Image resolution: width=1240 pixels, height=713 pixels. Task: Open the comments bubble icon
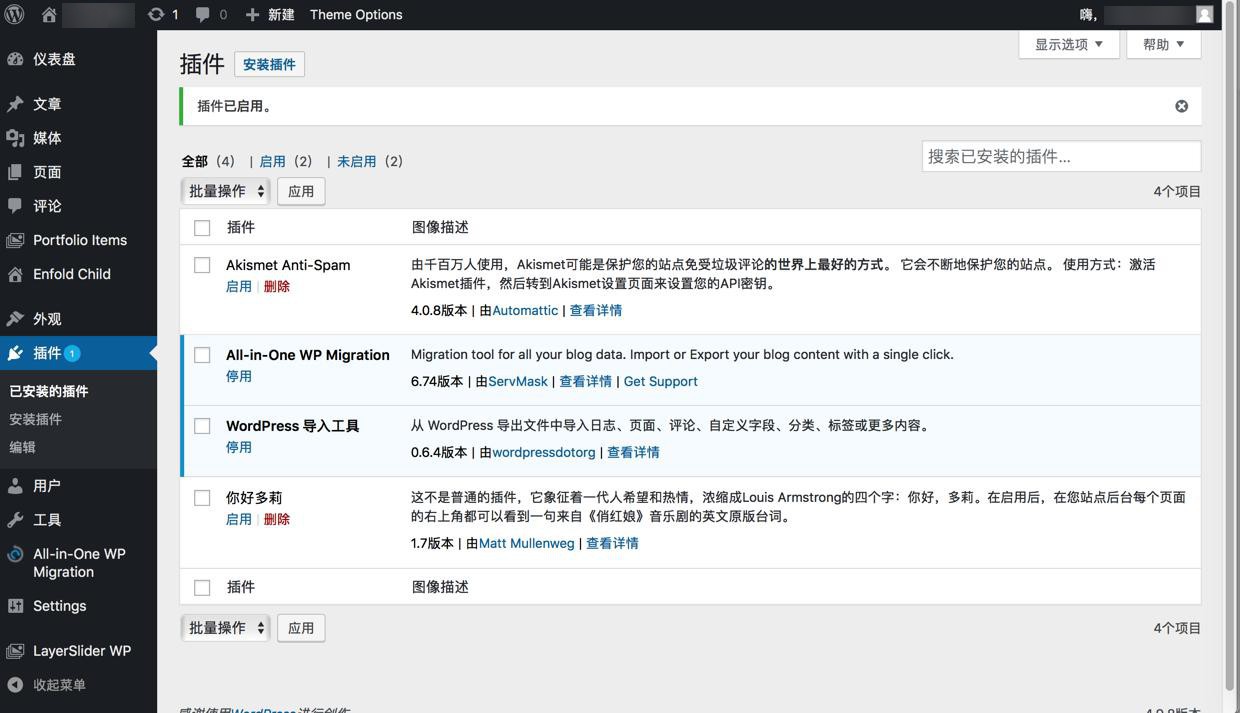[x=203, y=14]
